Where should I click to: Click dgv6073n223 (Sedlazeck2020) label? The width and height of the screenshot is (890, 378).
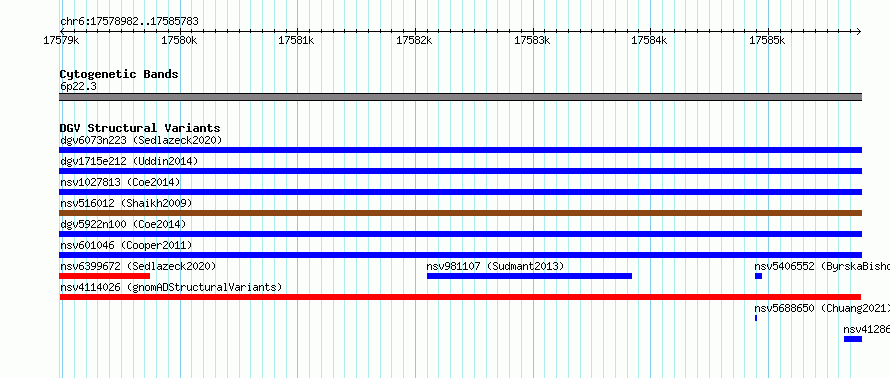141,140
